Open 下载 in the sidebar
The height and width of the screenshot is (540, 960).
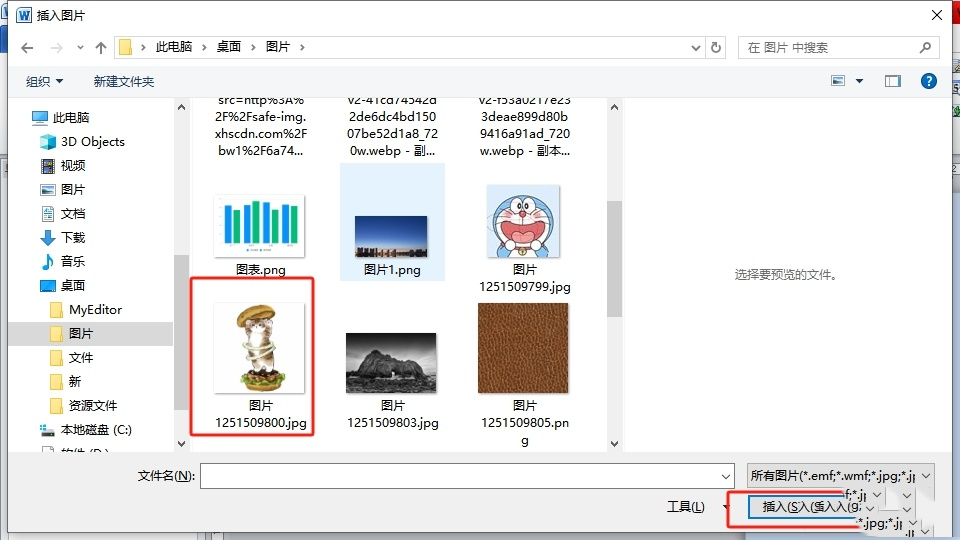click(63, 238)
